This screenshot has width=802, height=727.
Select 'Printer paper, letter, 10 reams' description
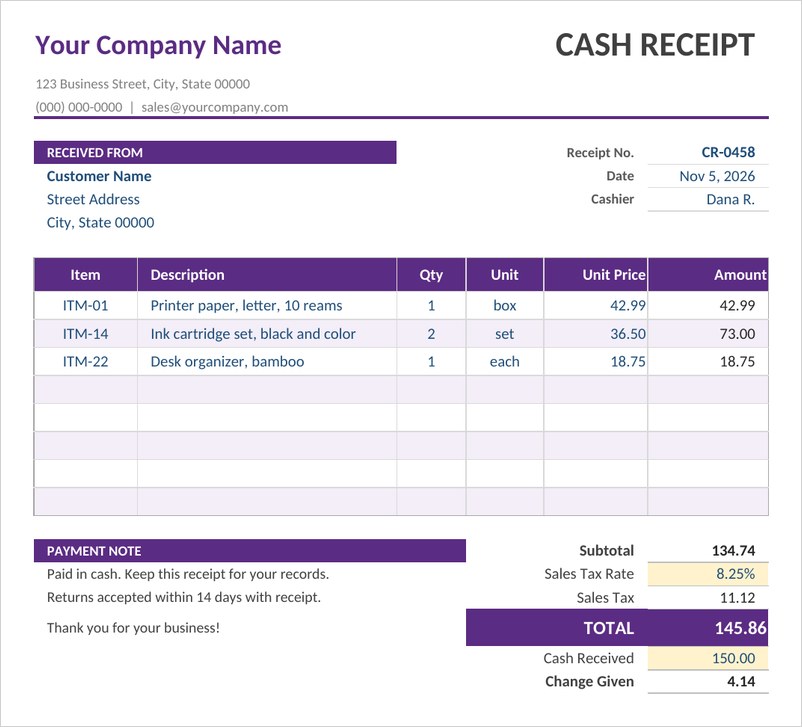pos(246,305)
